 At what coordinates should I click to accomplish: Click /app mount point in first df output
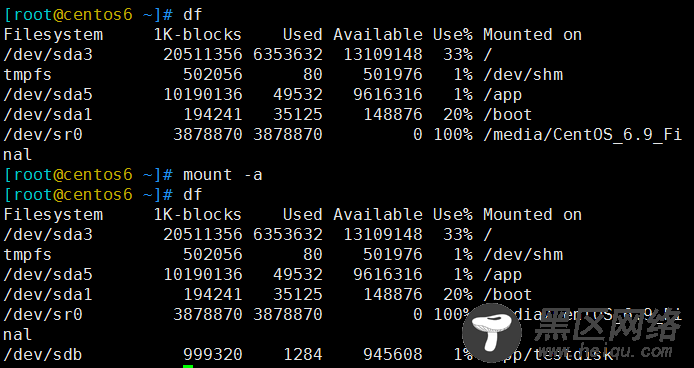tap(502, 95)
